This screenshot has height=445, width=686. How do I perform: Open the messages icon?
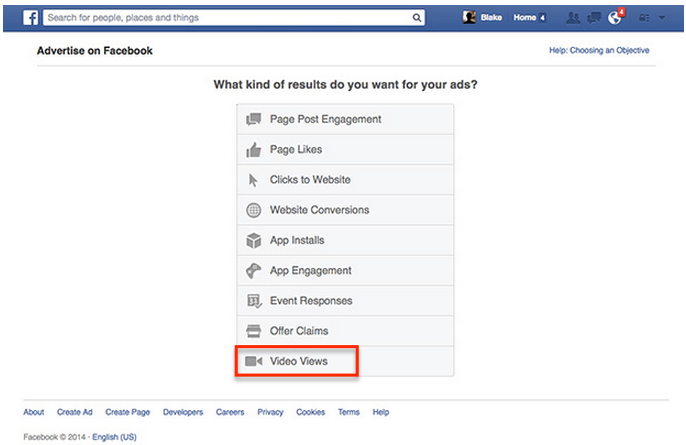coord(594,18)
